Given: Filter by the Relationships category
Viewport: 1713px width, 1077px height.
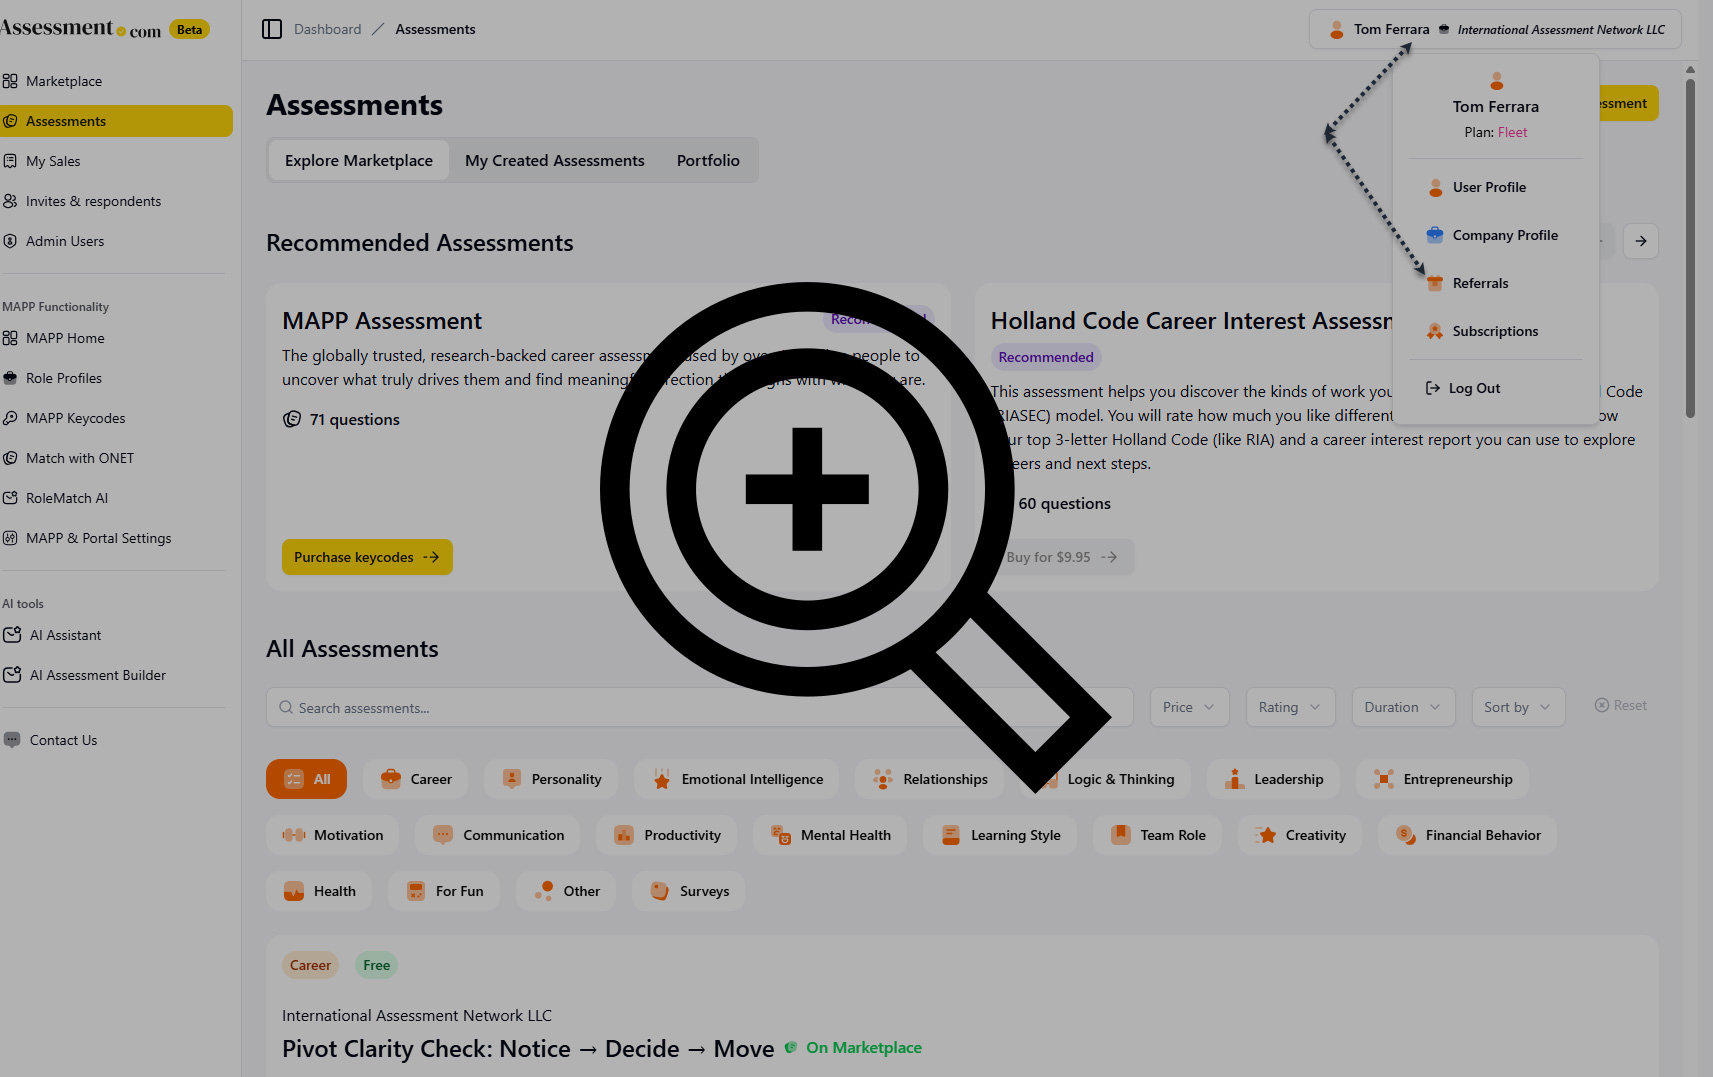Looking at the screenshot, I should 930,779.
